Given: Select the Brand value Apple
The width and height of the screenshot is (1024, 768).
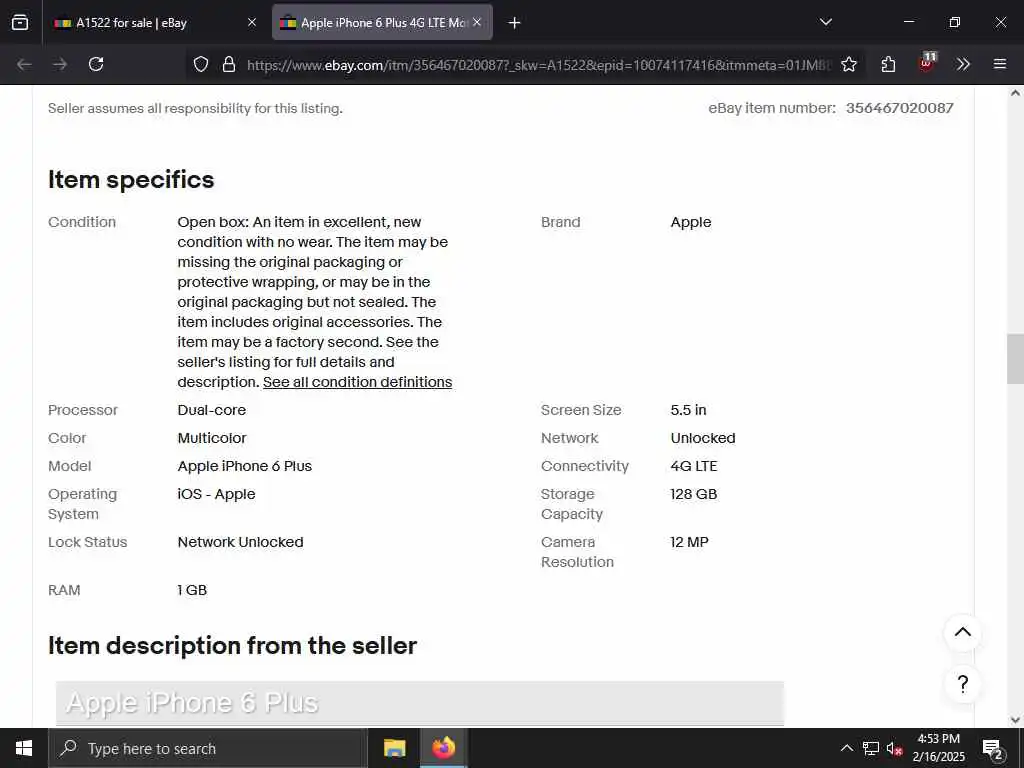Looking at the screenshot, I should click(690, 222).
